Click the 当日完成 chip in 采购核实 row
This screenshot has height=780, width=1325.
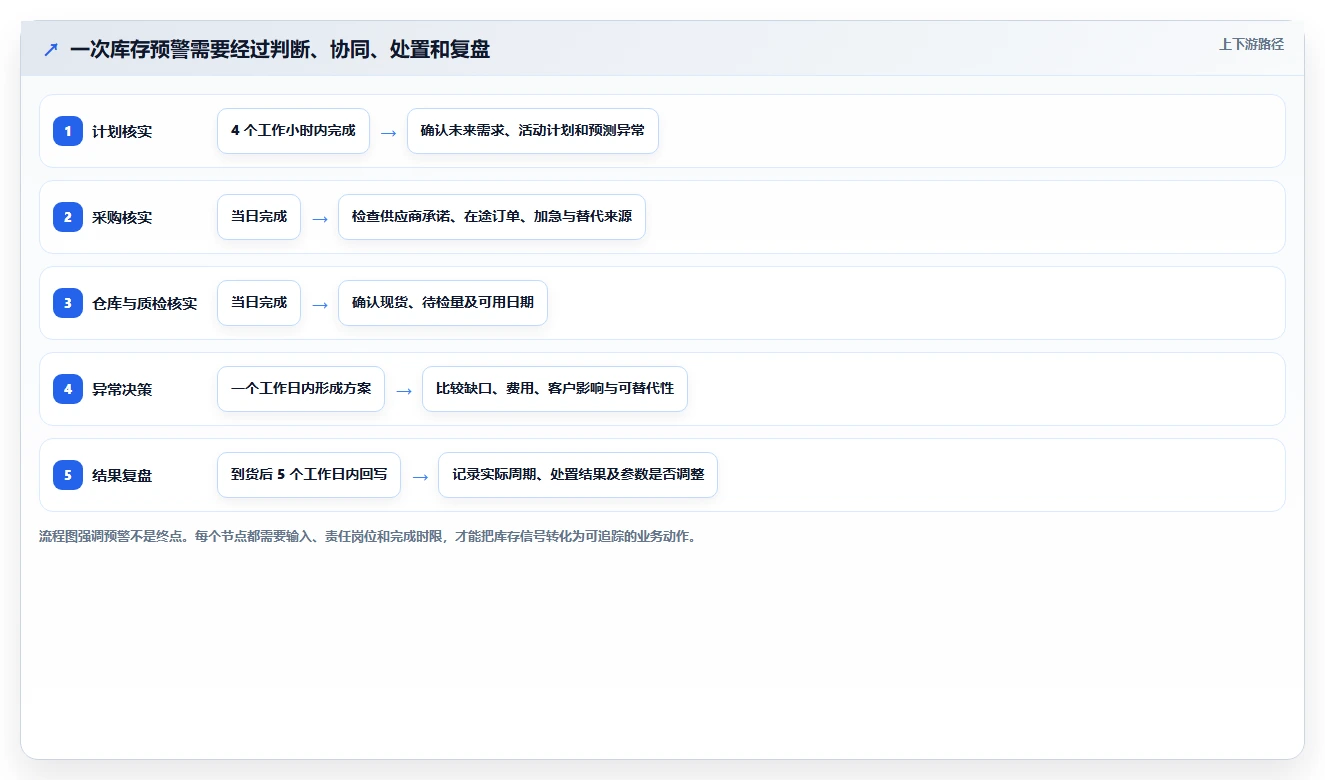click(x=259, y=217)
